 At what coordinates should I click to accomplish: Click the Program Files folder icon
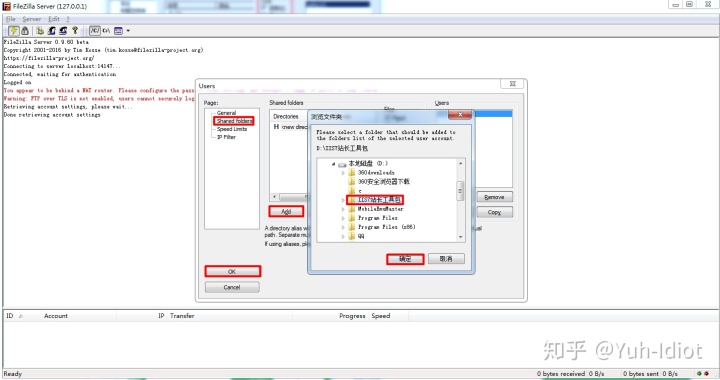352,218
